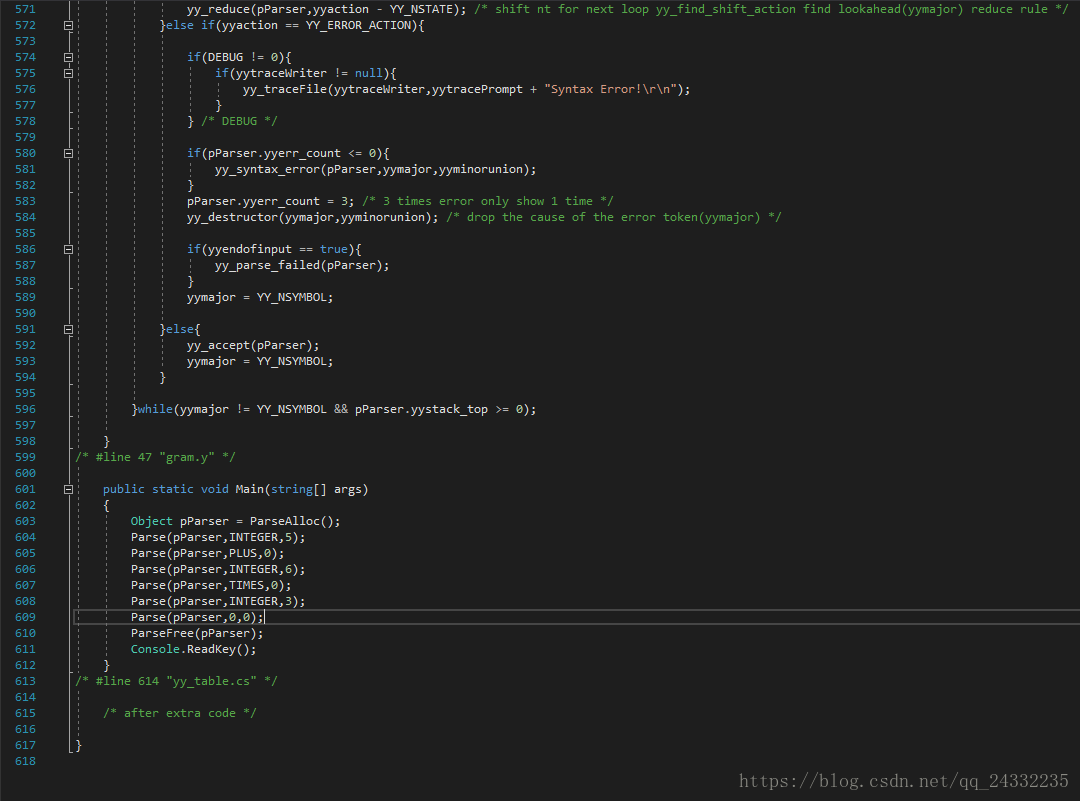Viewport: 1080px width, 801px height.
Task: Click line number 609 in the gutter
Action: click(25, 617)
